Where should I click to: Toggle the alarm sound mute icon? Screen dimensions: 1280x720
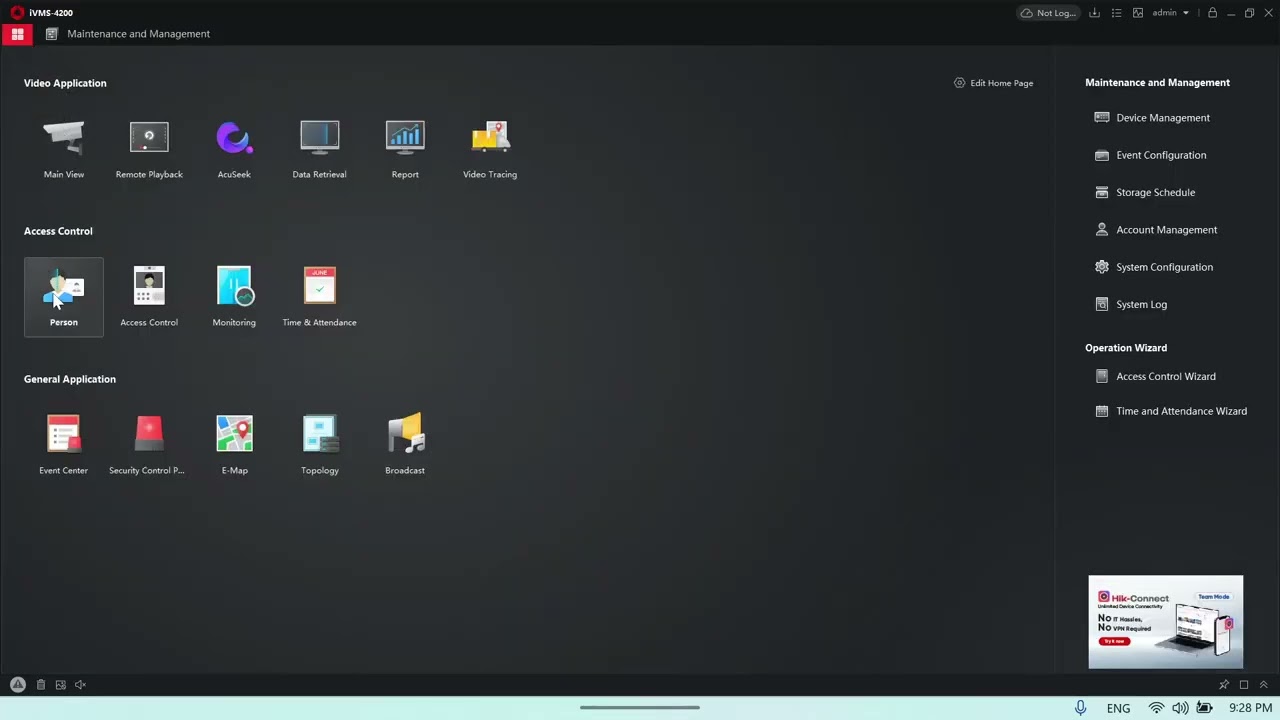[x=81, y=685]
